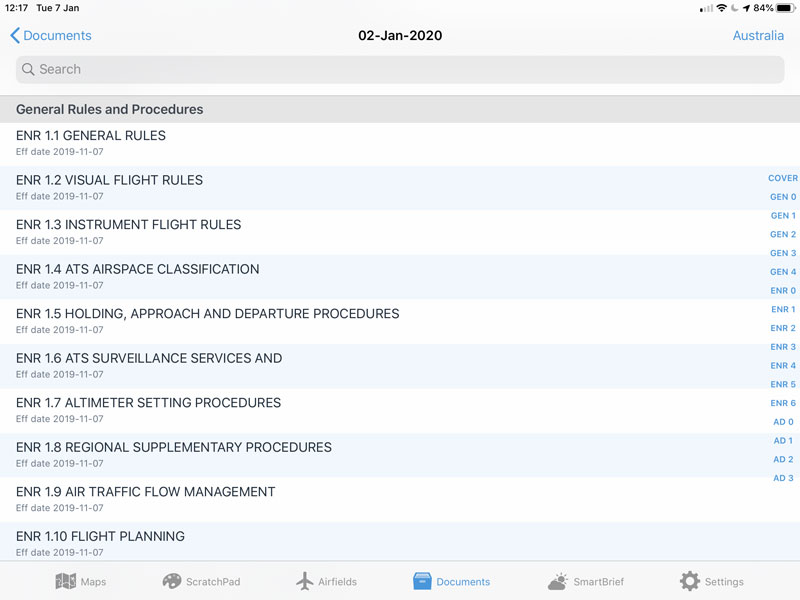Select the Airfields airplane icon

[305, 581]
